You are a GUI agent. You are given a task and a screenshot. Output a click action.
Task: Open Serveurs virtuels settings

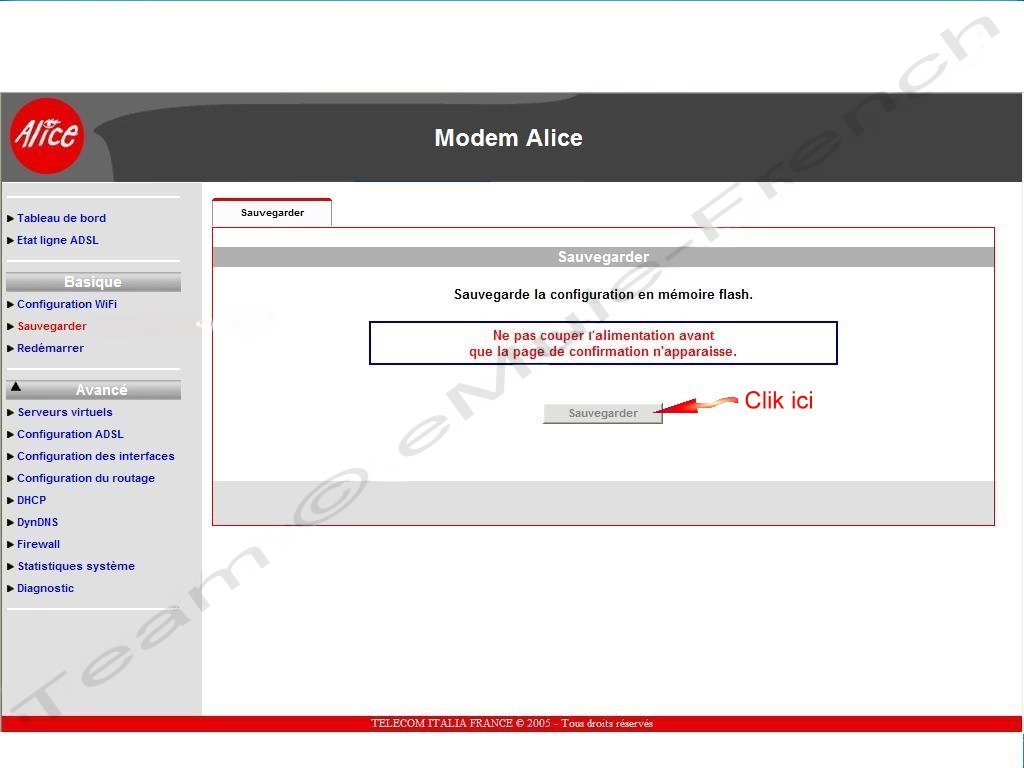(x=65, y=413)
